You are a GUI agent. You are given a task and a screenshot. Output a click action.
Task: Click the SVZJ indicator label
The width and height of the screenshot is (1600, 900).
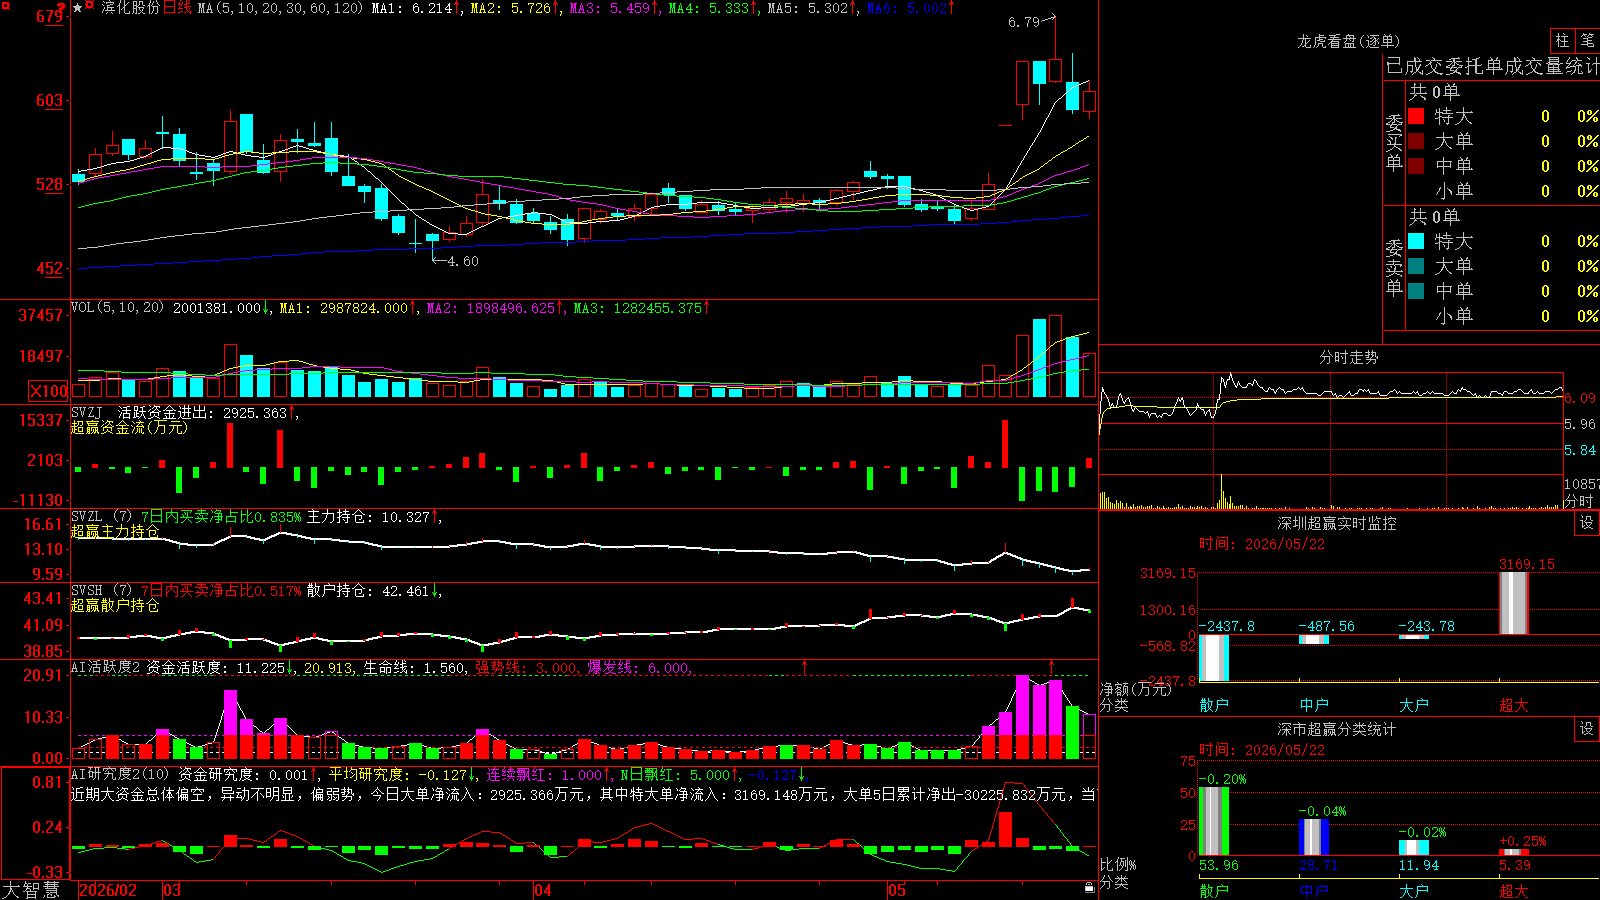click(87, 412)
